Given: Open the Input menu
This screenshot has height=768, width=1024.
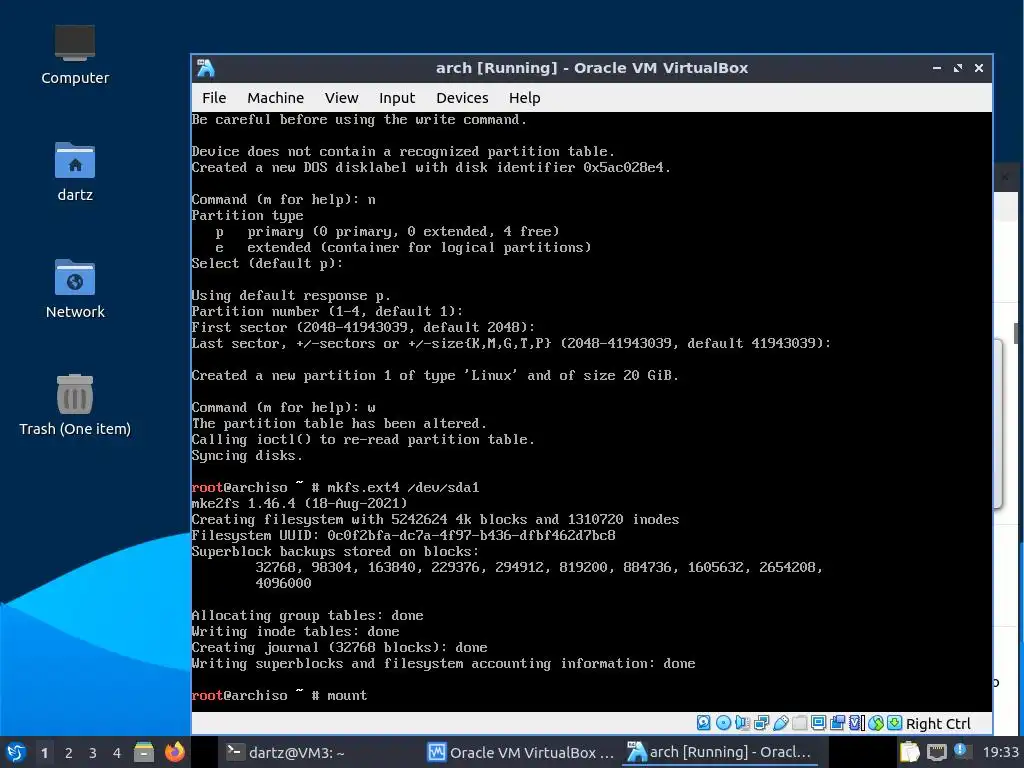Looking at the screenshot, I should tap(396, 98).
